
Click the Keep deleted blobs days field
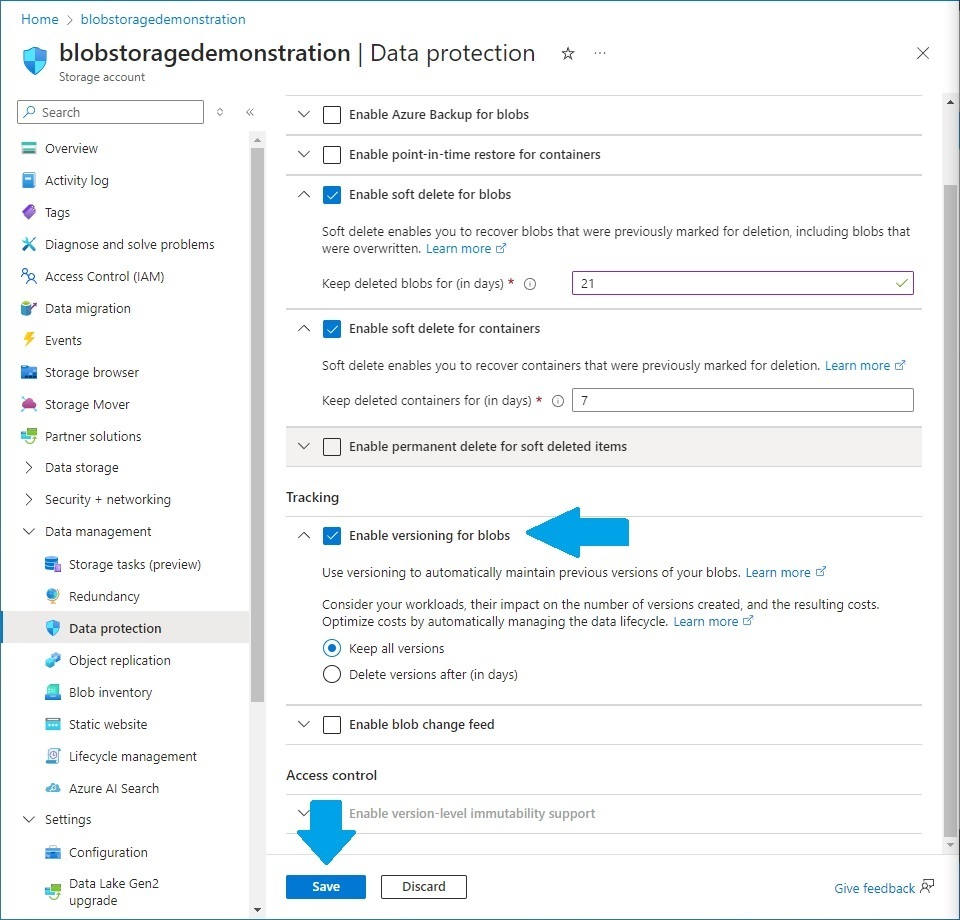743,283
